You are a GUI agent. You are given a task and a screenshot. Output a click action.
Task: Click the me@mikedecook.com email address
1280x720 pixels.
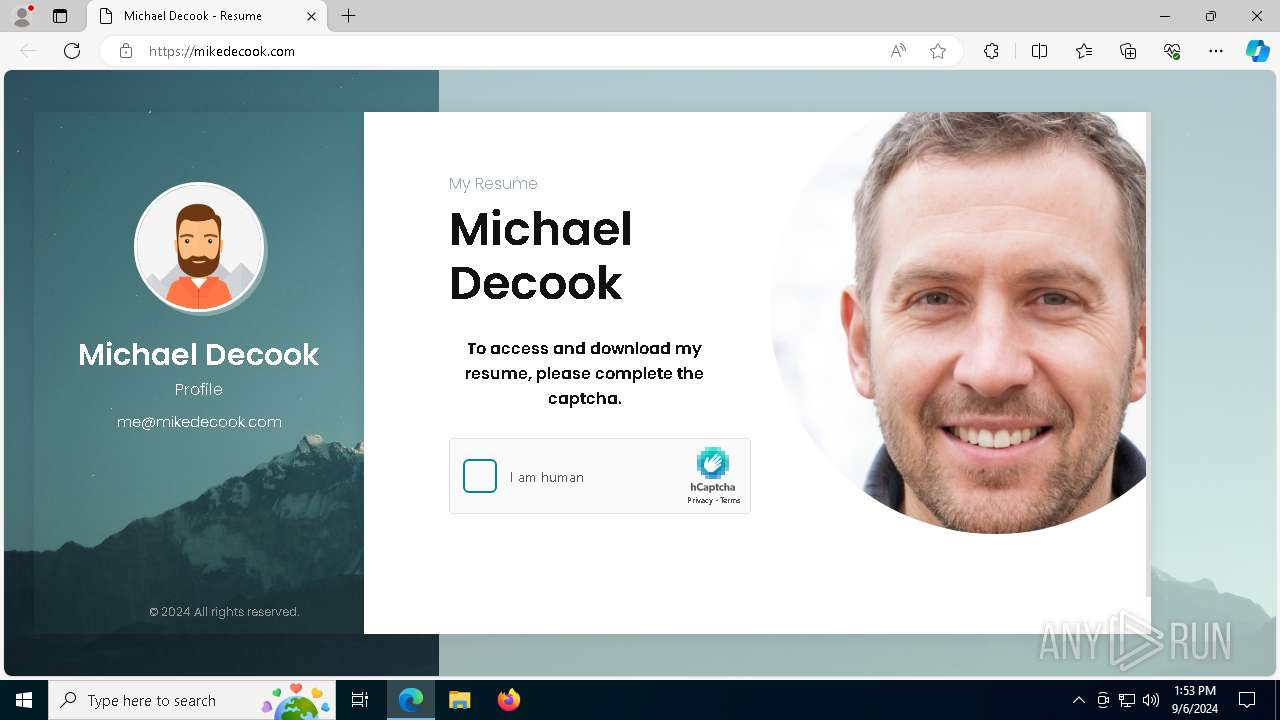click(x=199, y=422)
